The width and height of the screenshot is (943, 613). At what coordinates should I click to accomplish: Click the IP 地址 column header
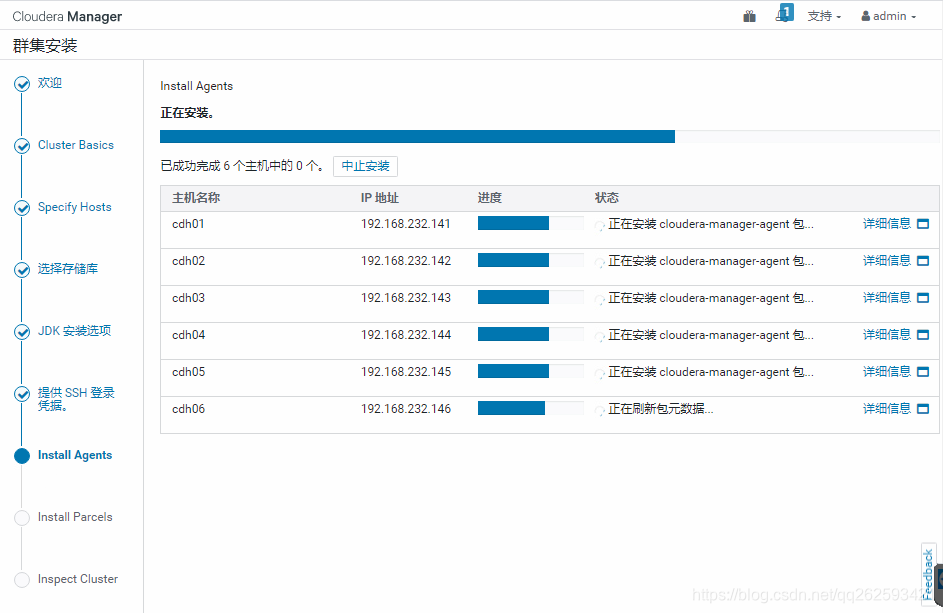tap(380, 198)
